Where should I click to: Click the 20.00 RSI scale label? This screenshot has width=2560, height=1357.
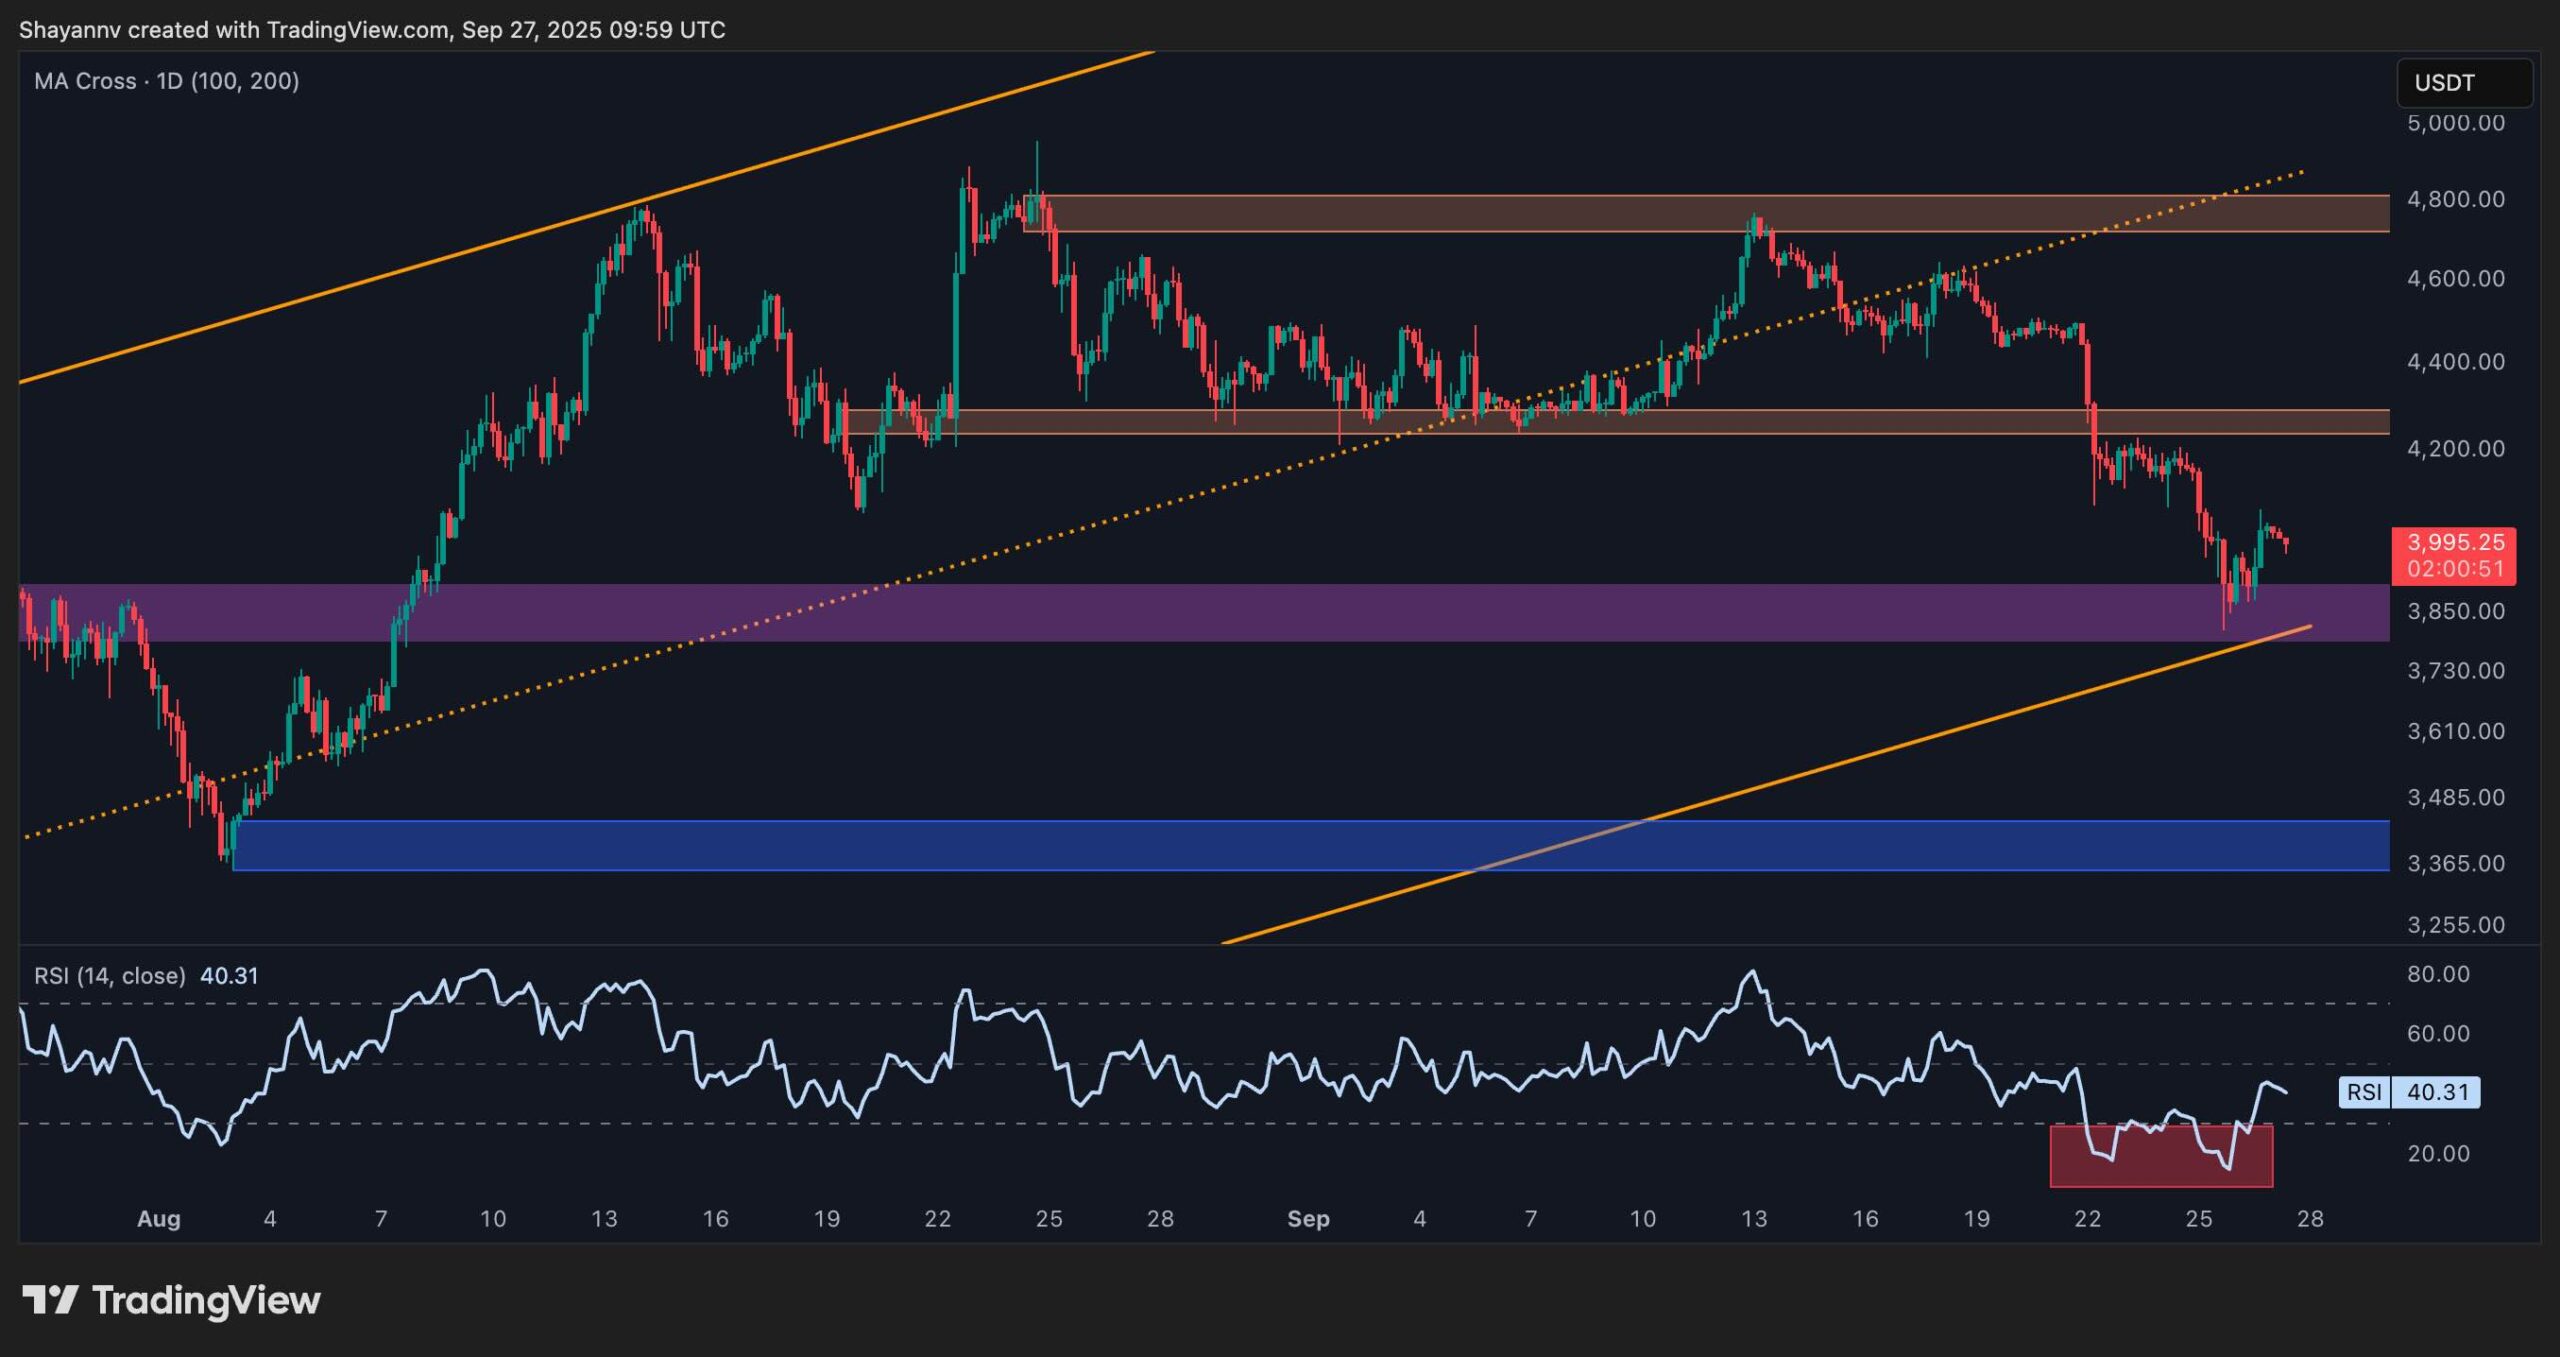(x=2438, y=1153)
